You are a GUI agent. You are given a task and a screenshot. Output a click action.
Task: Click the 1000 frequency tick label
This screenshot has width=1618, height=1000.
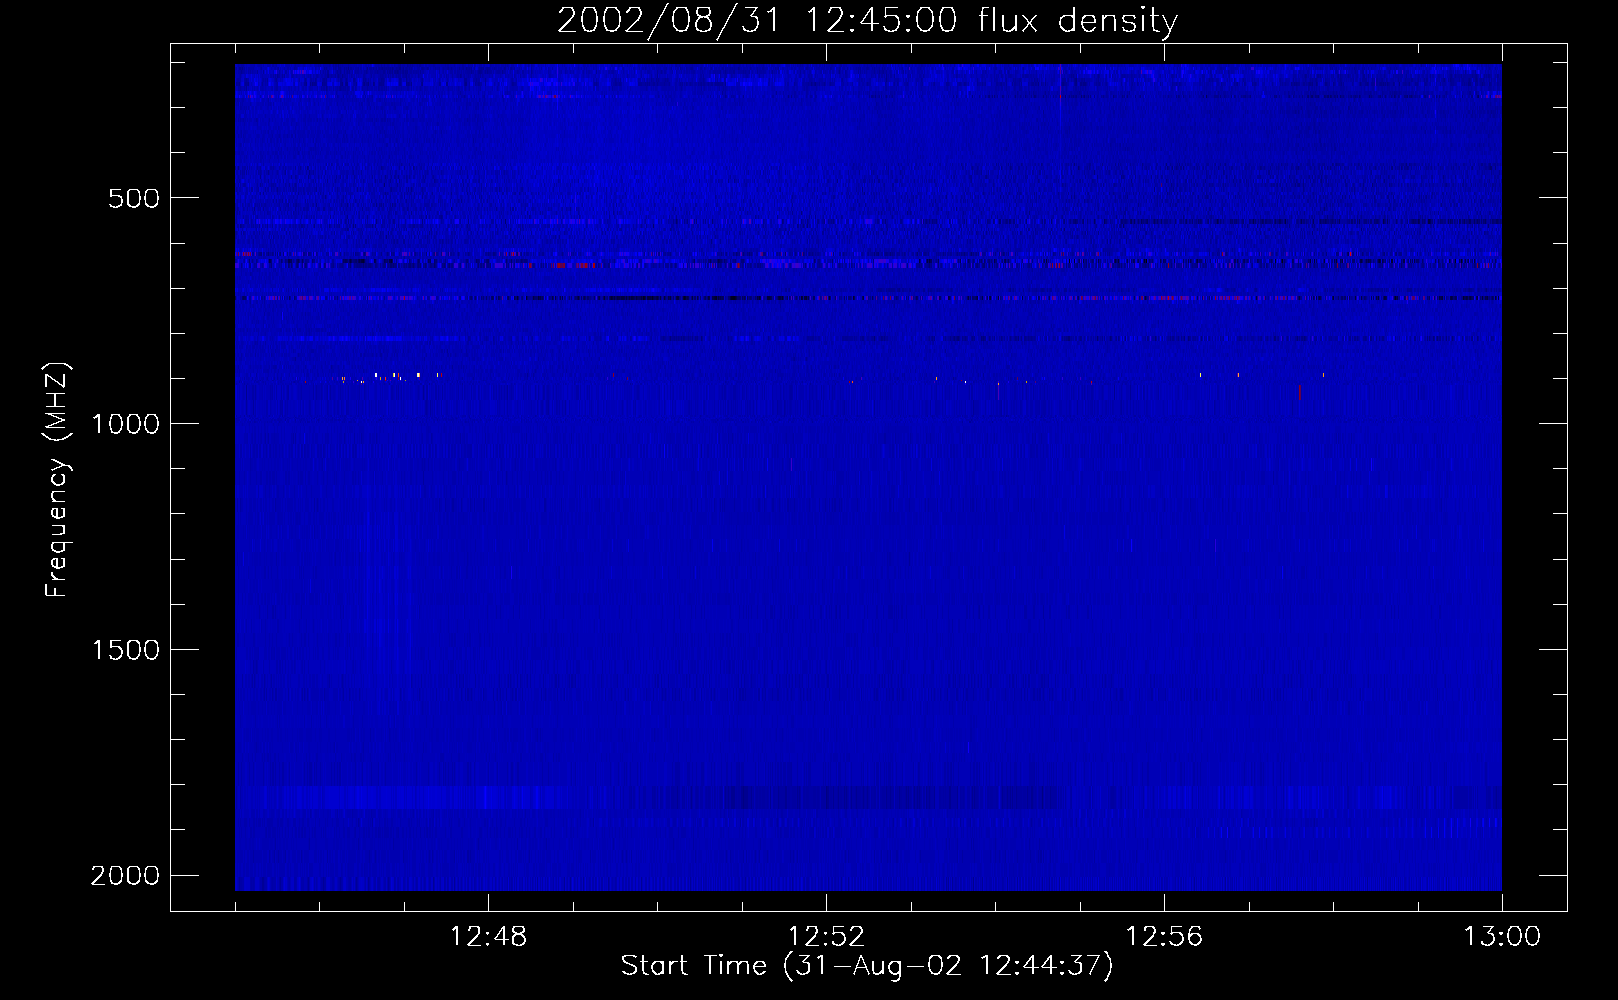click(125, 424)
